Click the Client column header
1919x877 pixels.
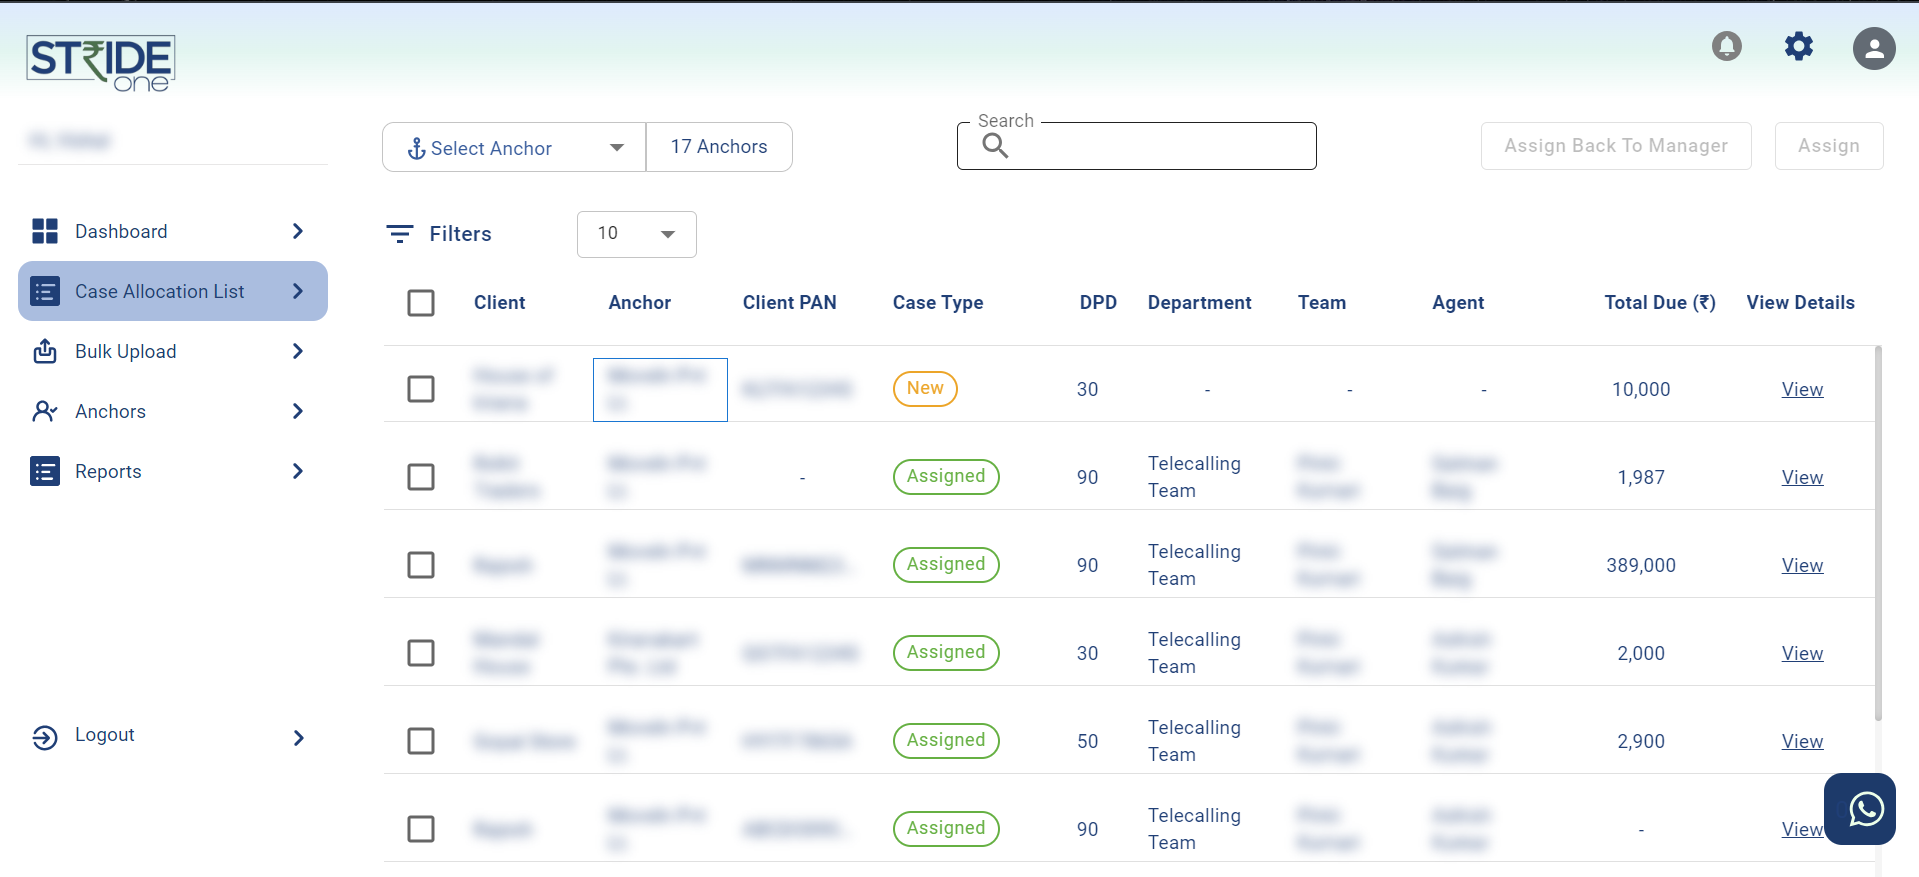pyautogui.click(x=499, y=303)
